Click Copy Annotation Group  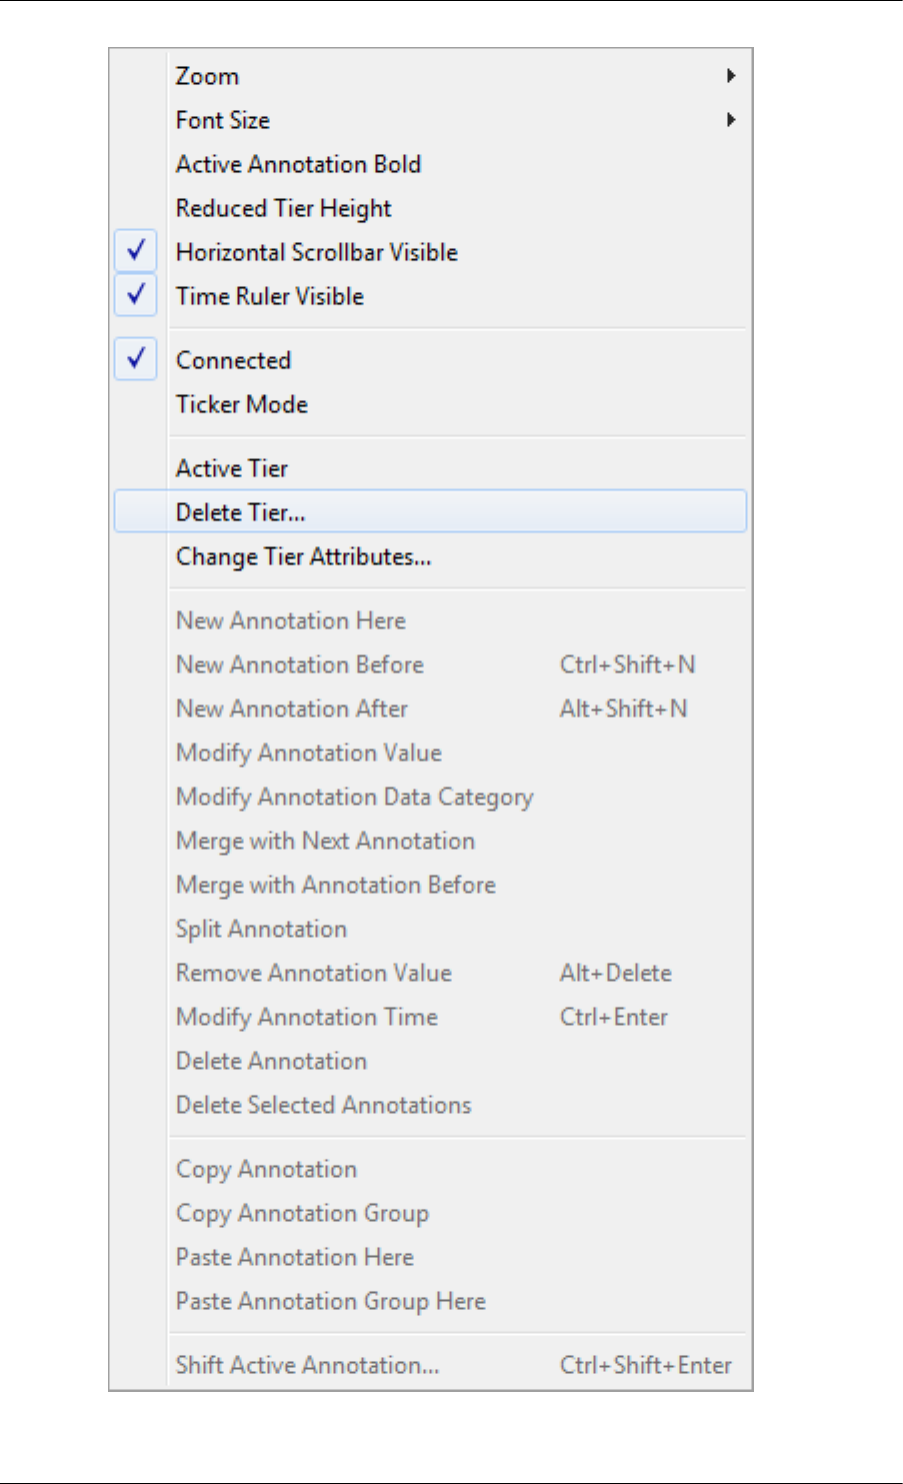coord(302,1213)
